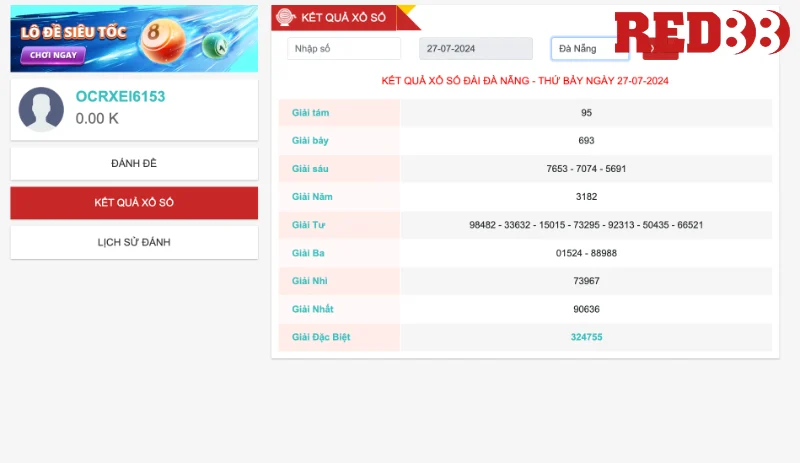Click the 0.00 K account balance
The width and height of the screenshot is (800, 463).
click(97, 118)
